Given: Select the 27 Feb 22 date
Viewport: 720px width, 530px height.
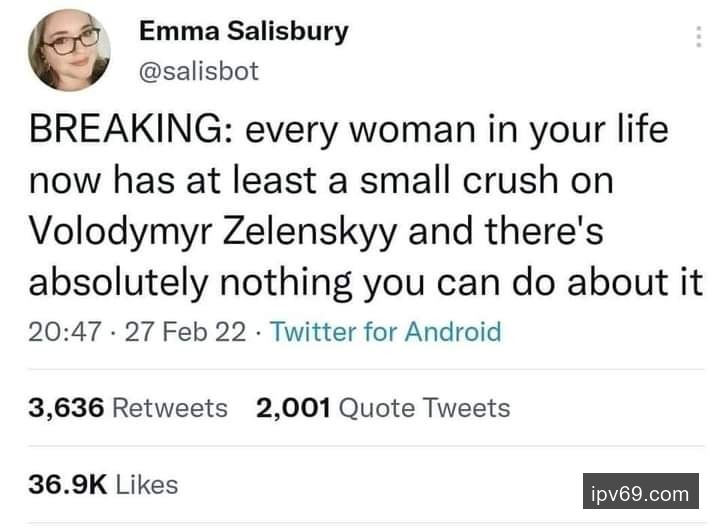Looking at the screenshot, I should coord(188,331).
